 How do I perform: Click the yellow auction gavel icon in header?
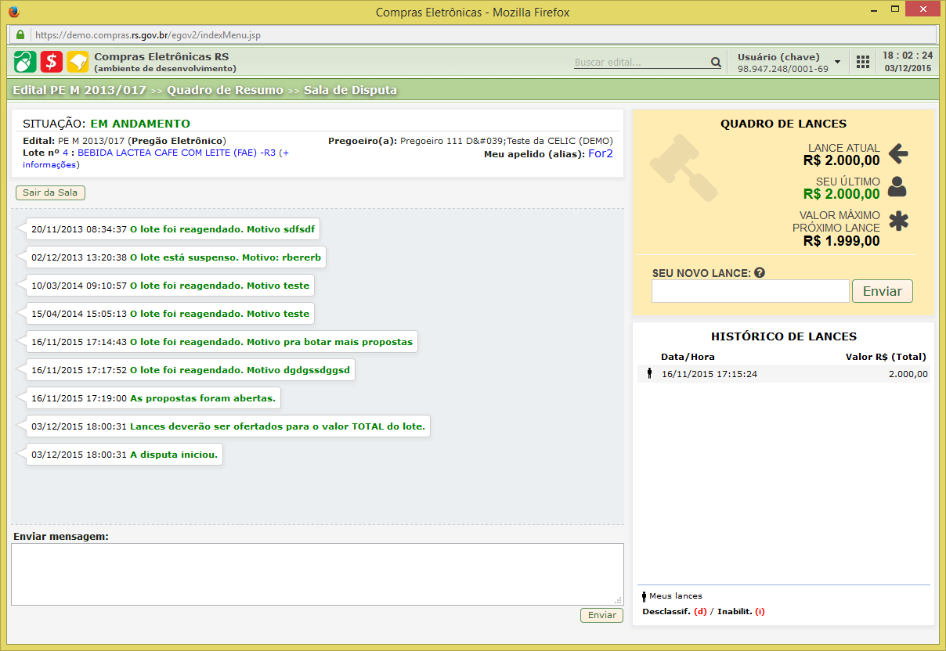(x=78, y=62)
